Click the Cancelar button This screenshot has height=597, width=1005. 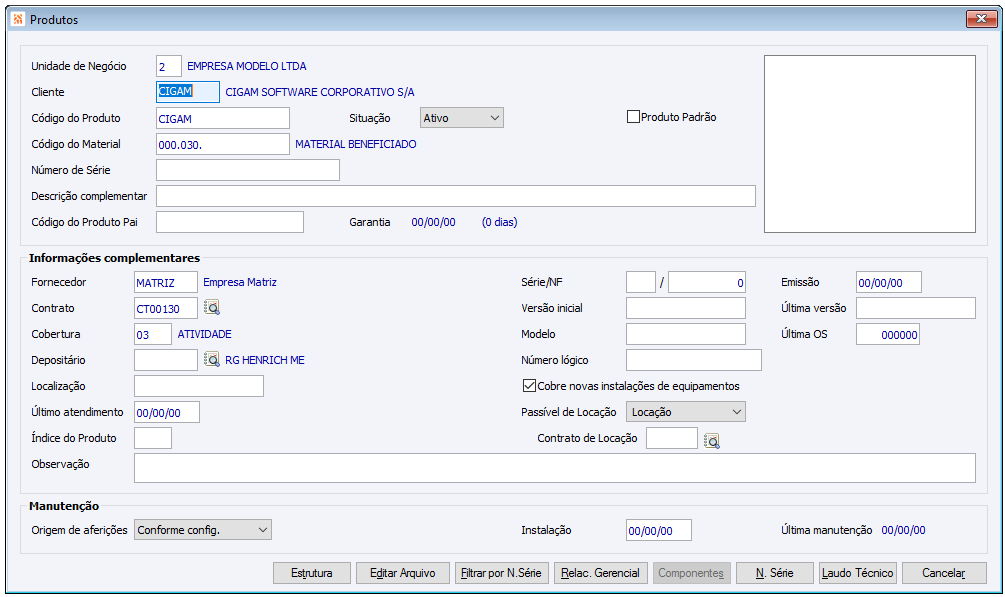tap(944, 573)
